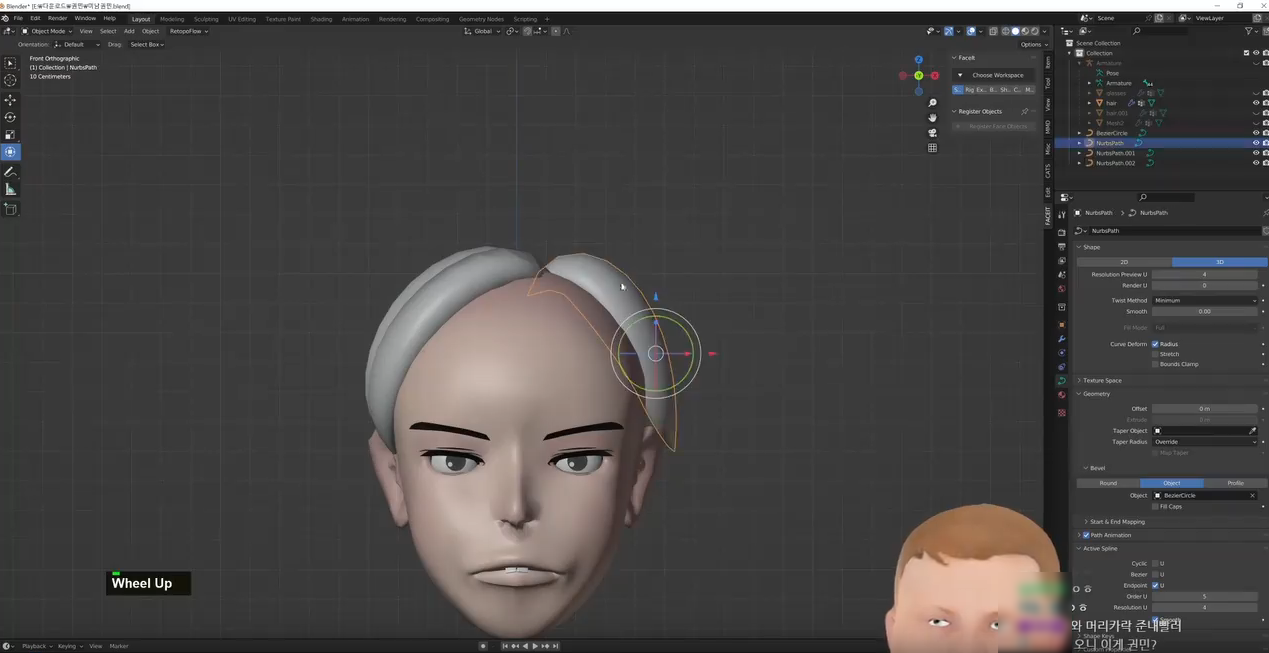Pick the Annotate pencil tool
Screen dimensions: 1269x653
(10, 172)
